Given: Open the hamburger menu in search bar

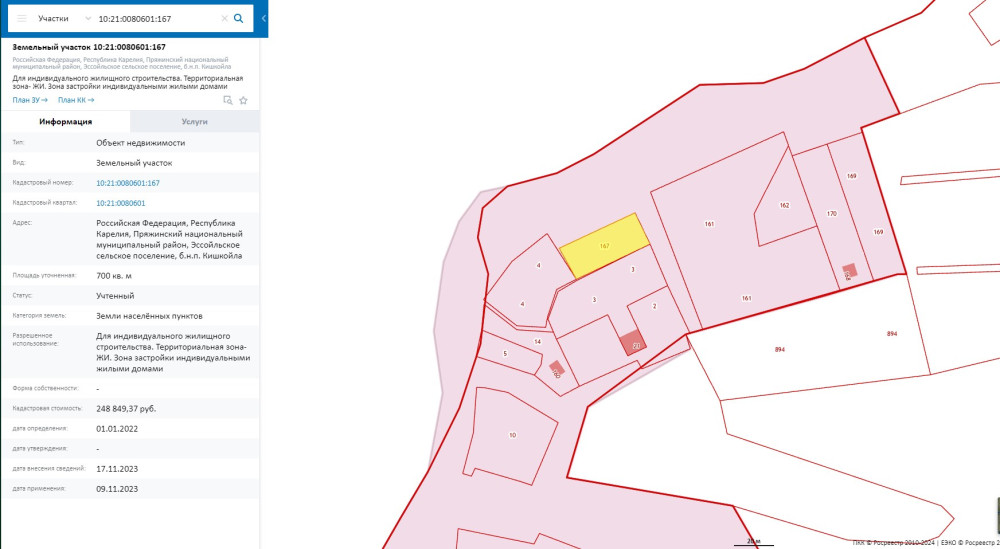Looking at the screenshot, I should (21, 19).
